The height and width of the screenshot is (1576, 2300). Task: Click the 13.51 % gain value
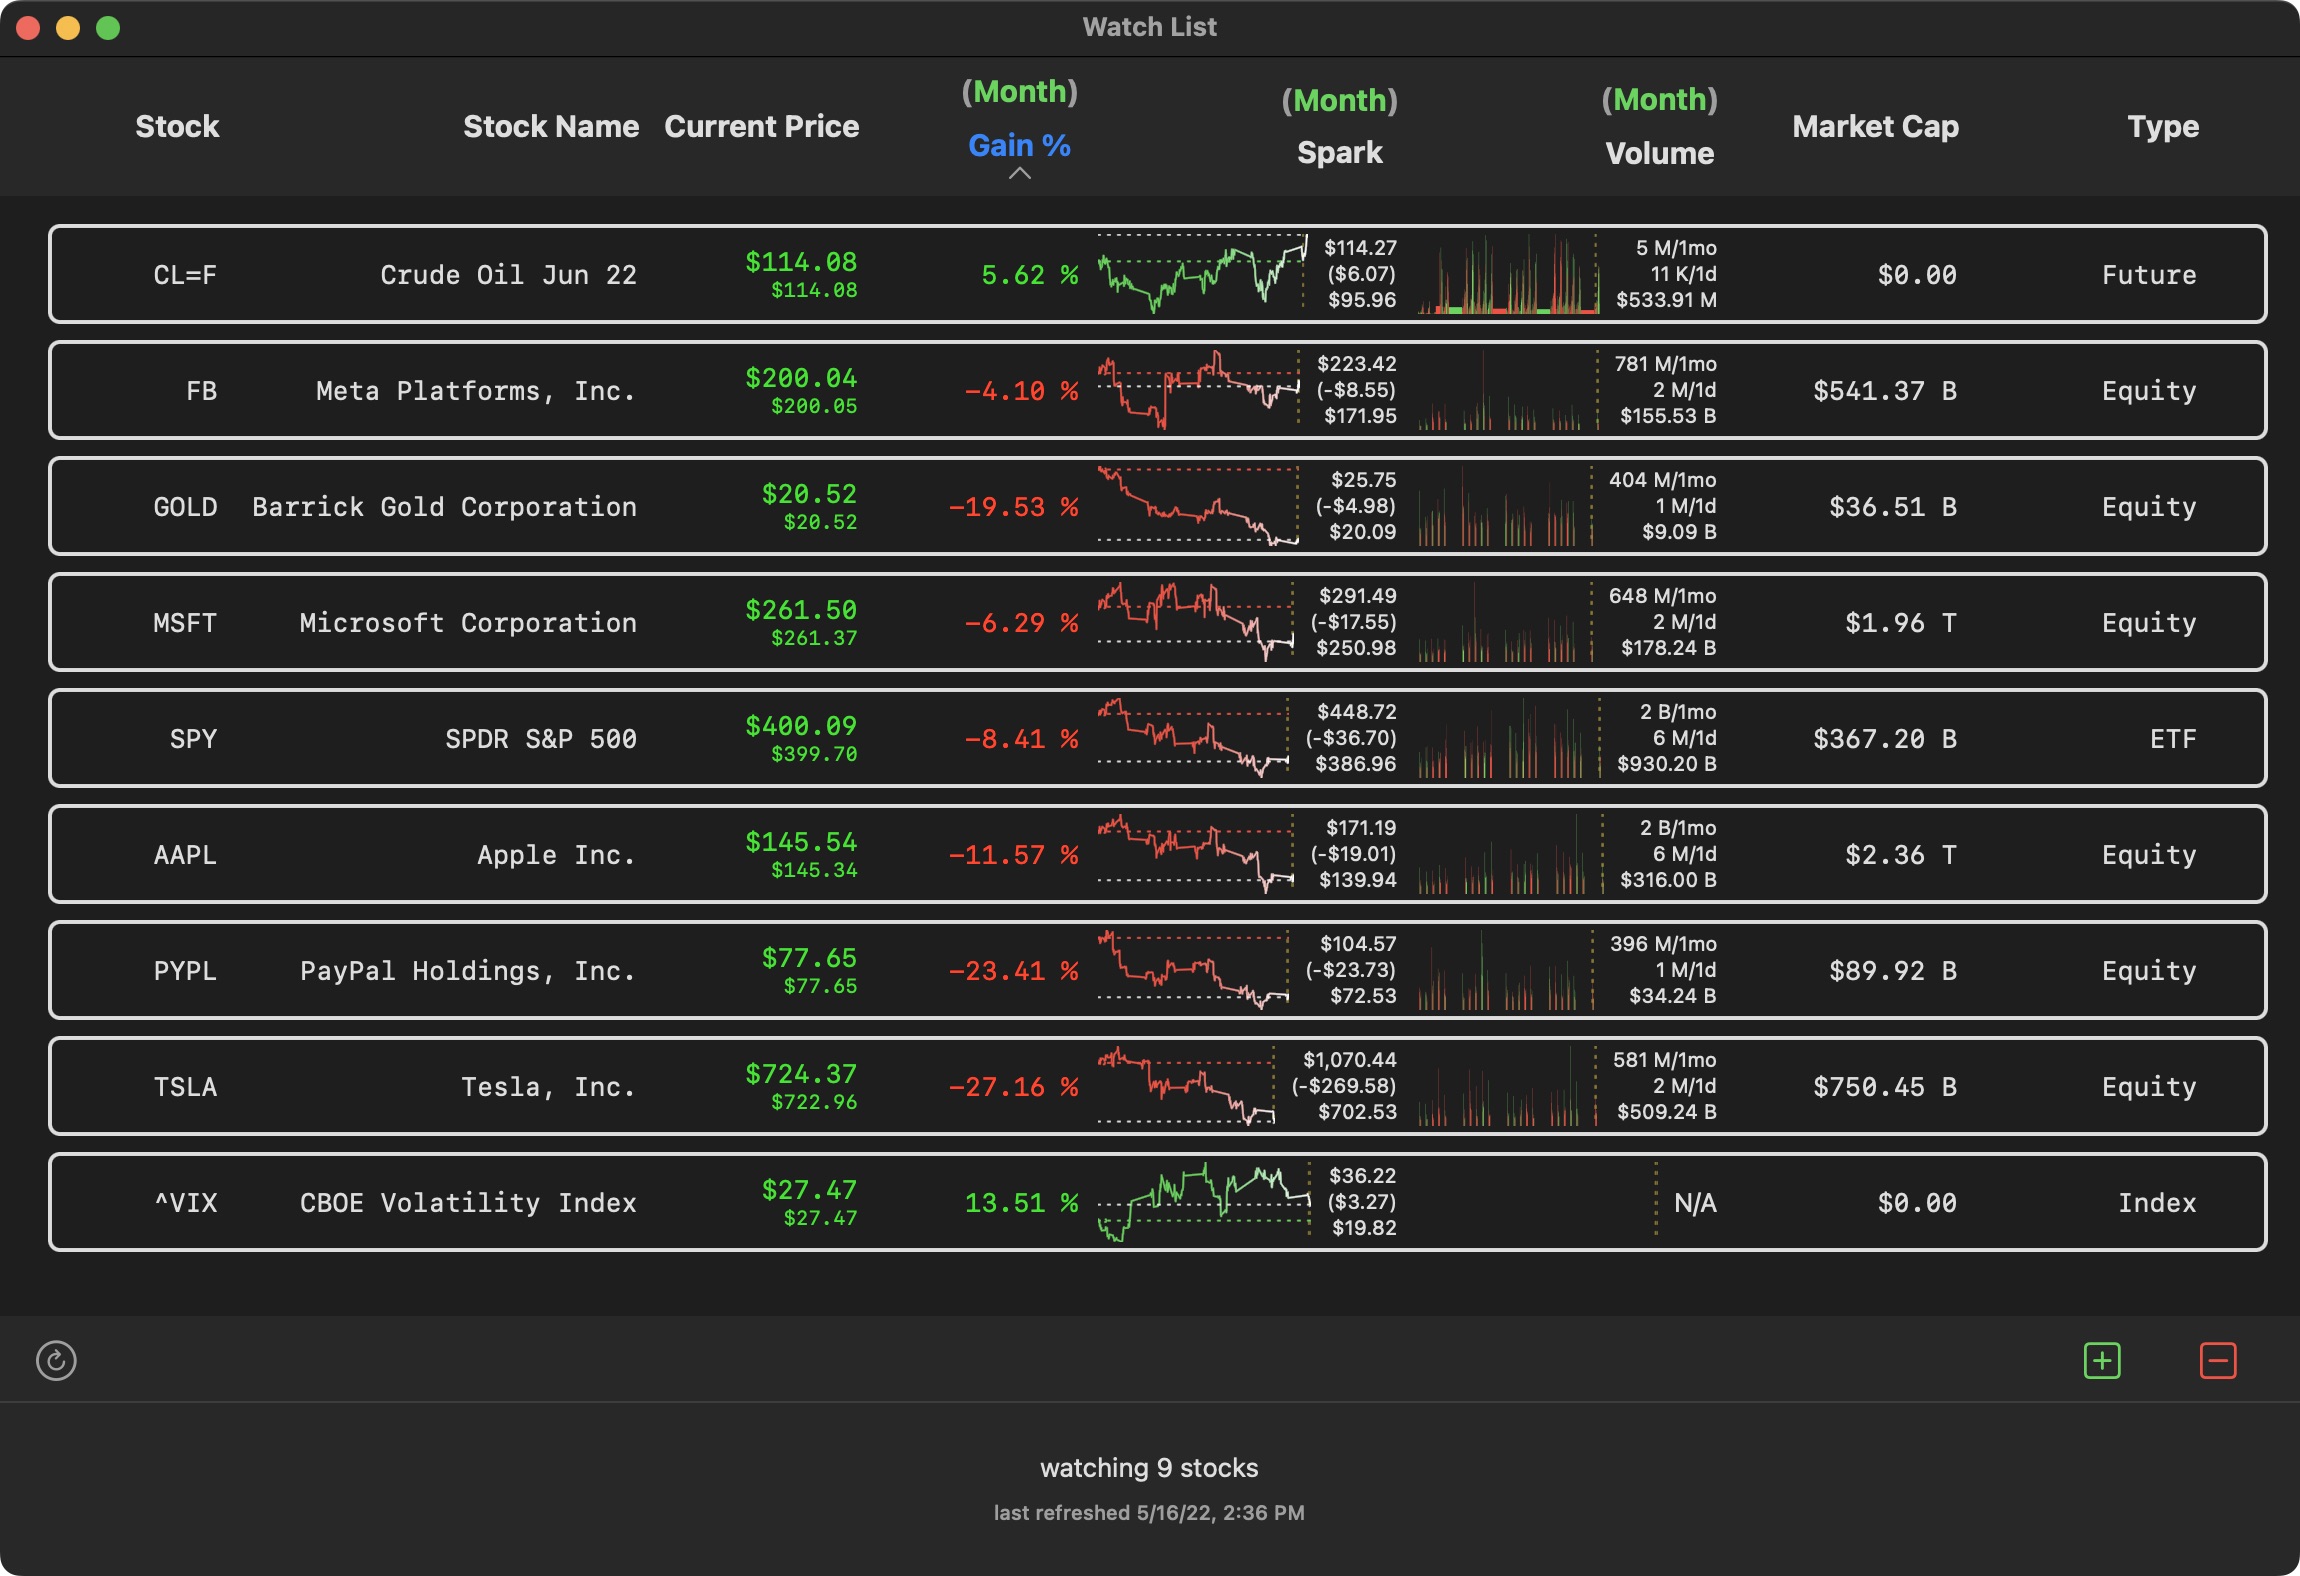click(1021, 1203)
